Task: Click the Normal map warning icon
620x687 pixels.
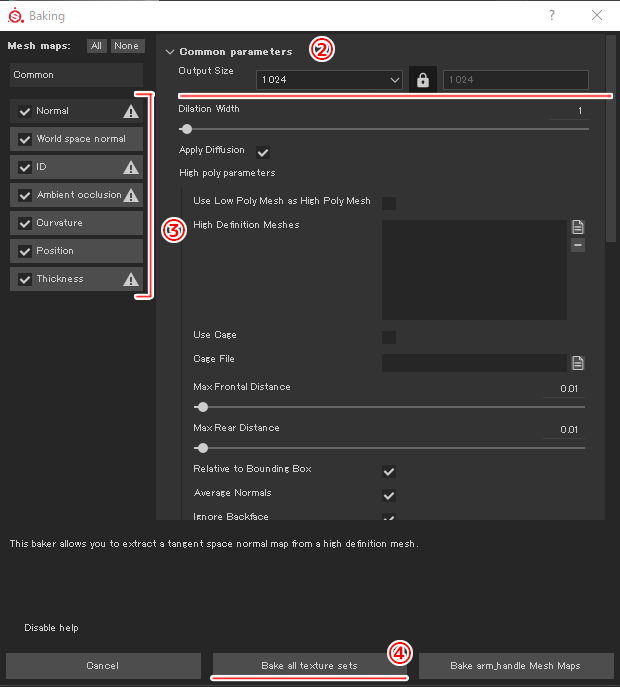Action: click(x=130, y=111)
